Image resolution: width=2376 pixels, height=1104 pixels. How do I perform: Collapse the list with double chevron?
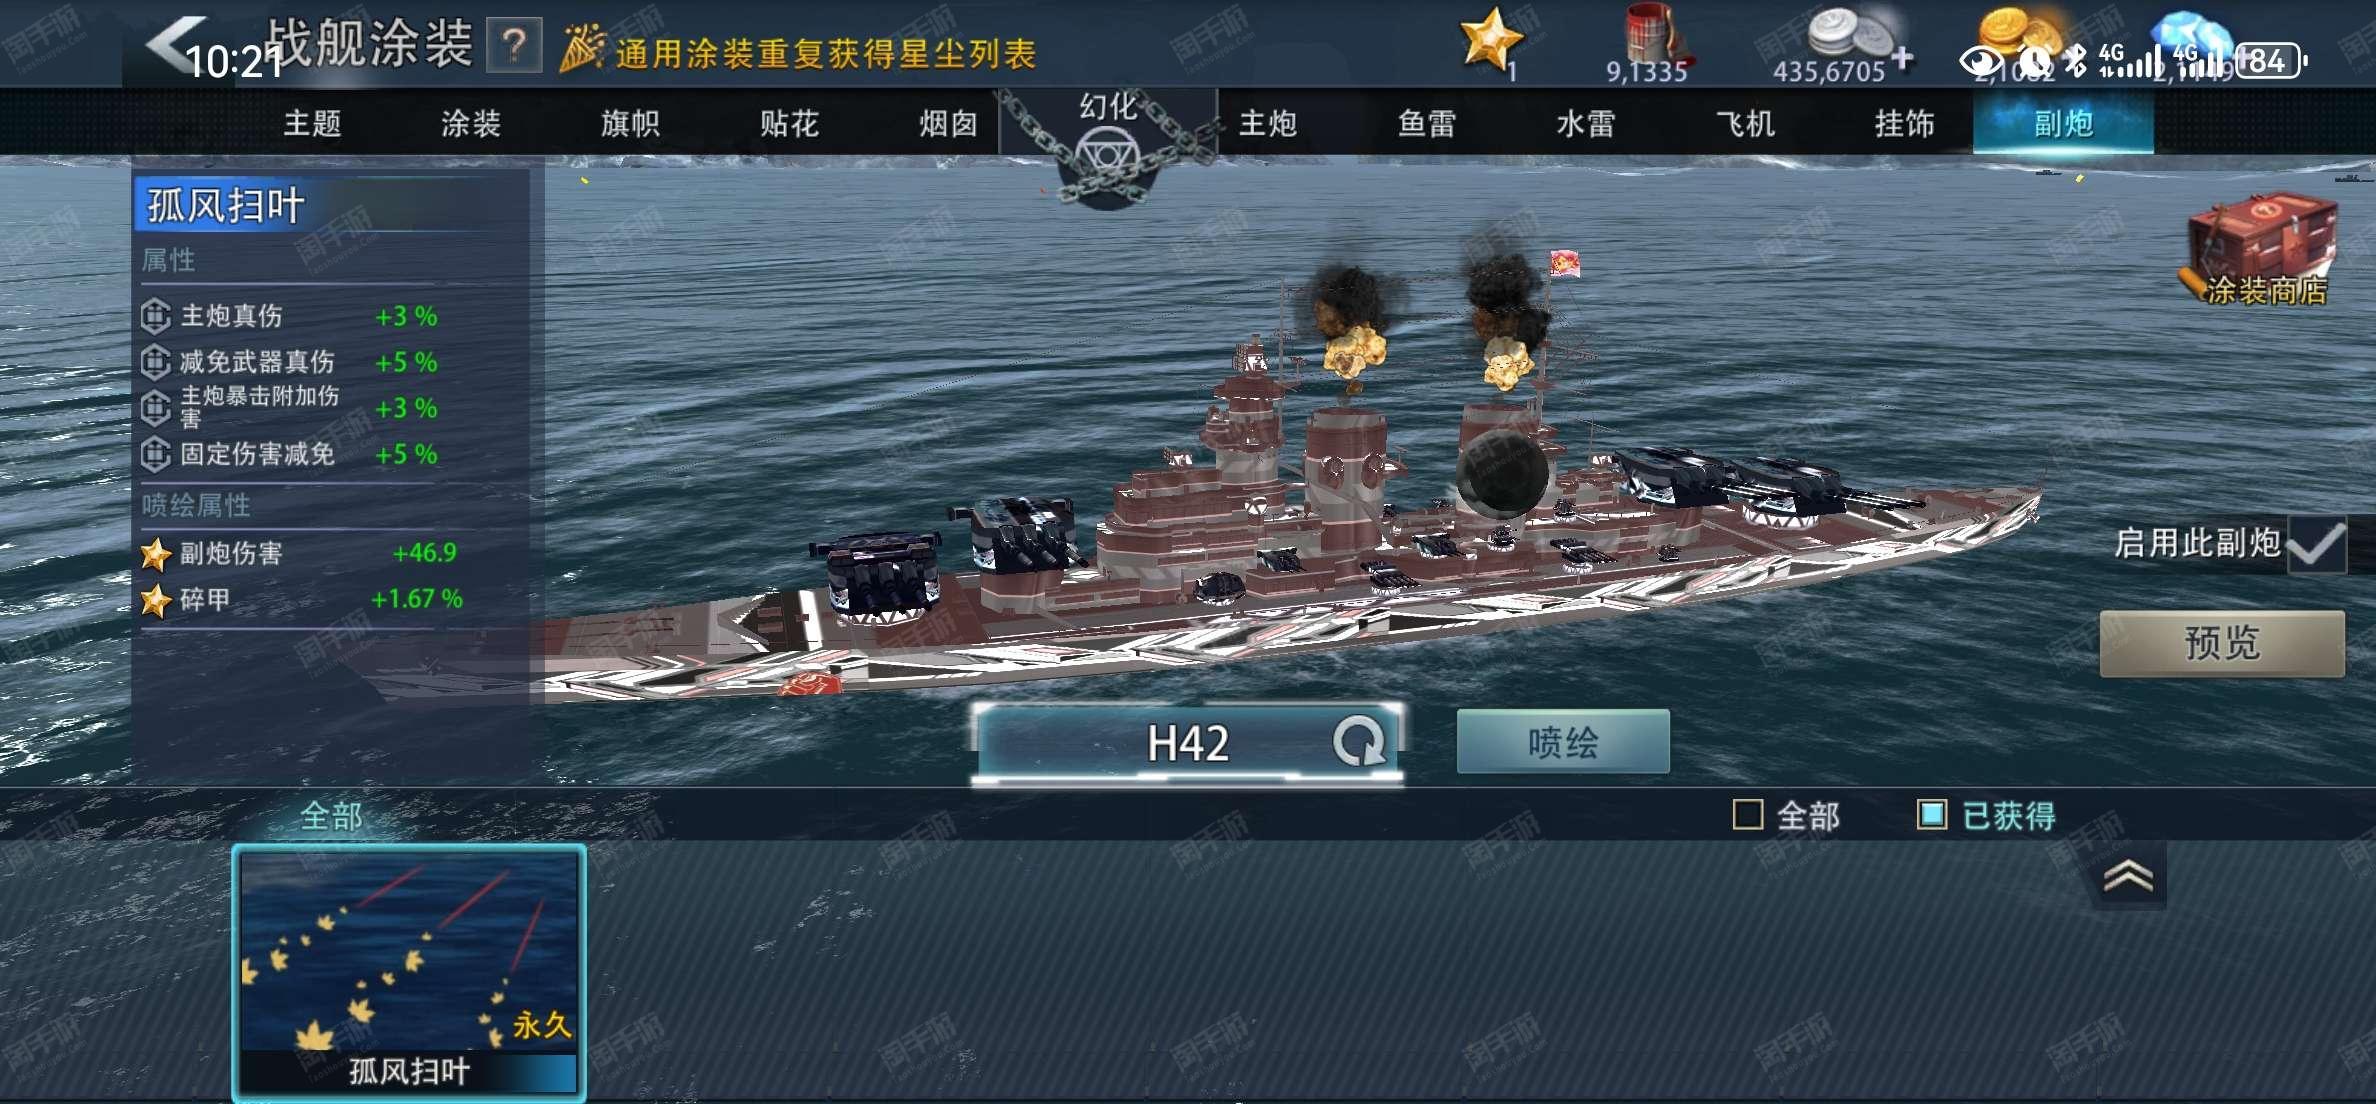2128,876
